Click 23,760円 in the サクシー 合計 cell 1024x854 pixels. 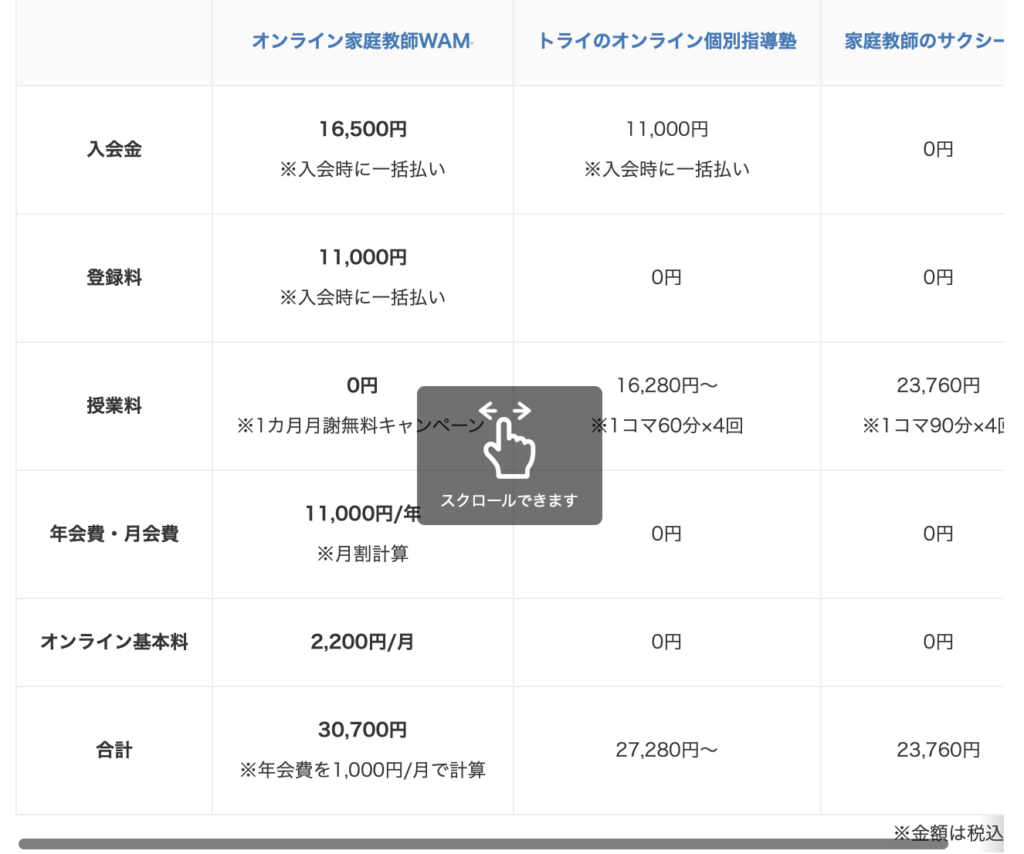(x=938, y=750)
